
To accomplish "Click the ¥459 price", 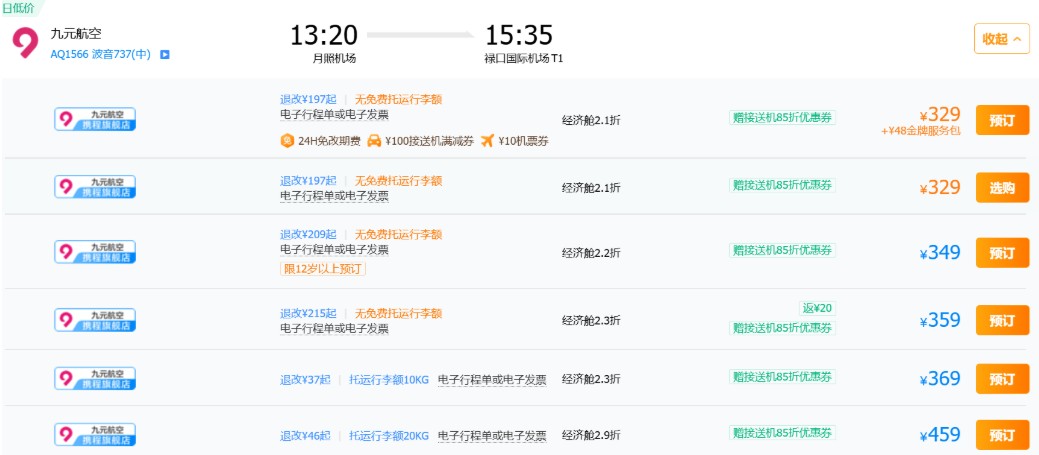I will 940,435.
